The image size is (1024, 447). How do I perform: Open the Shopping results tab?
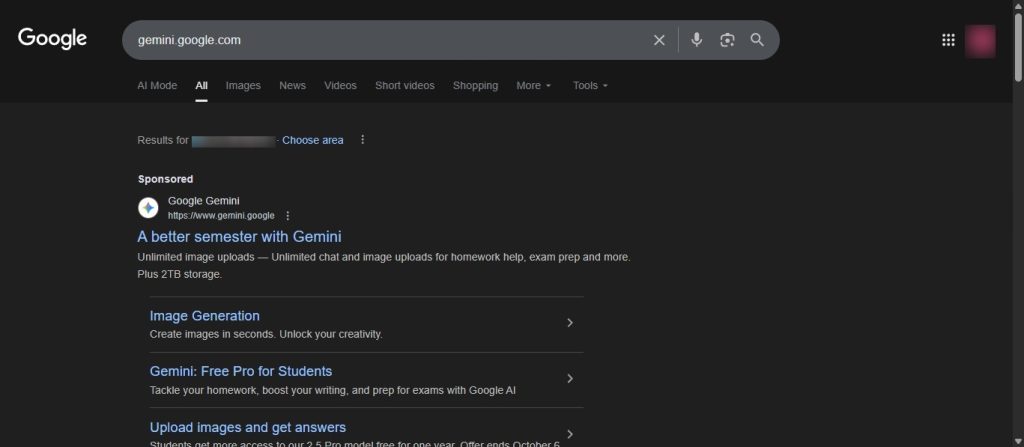(x=475, y=86)
